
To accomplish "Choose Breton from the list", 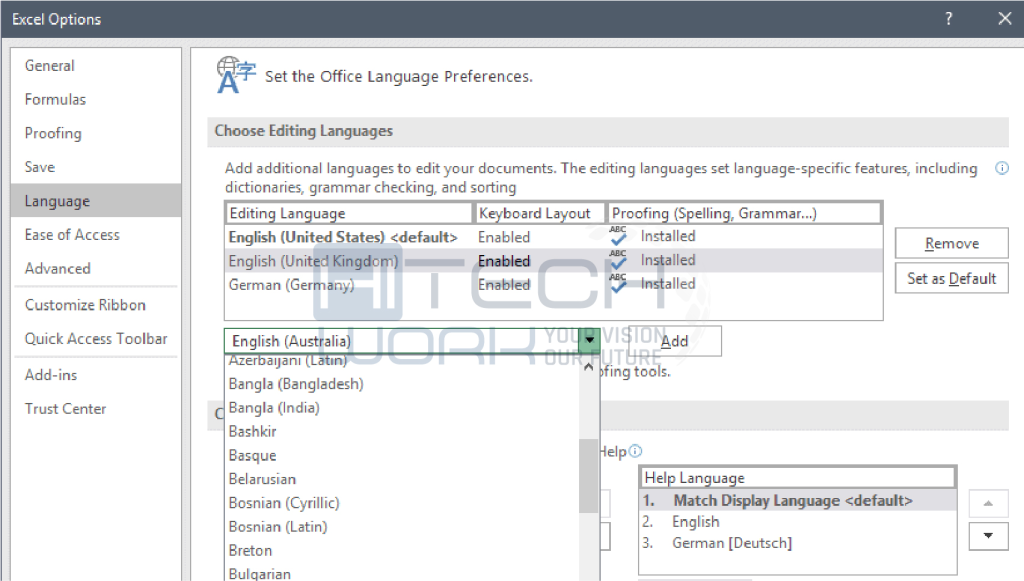I will pyautogui.click(x=402, y=550).
